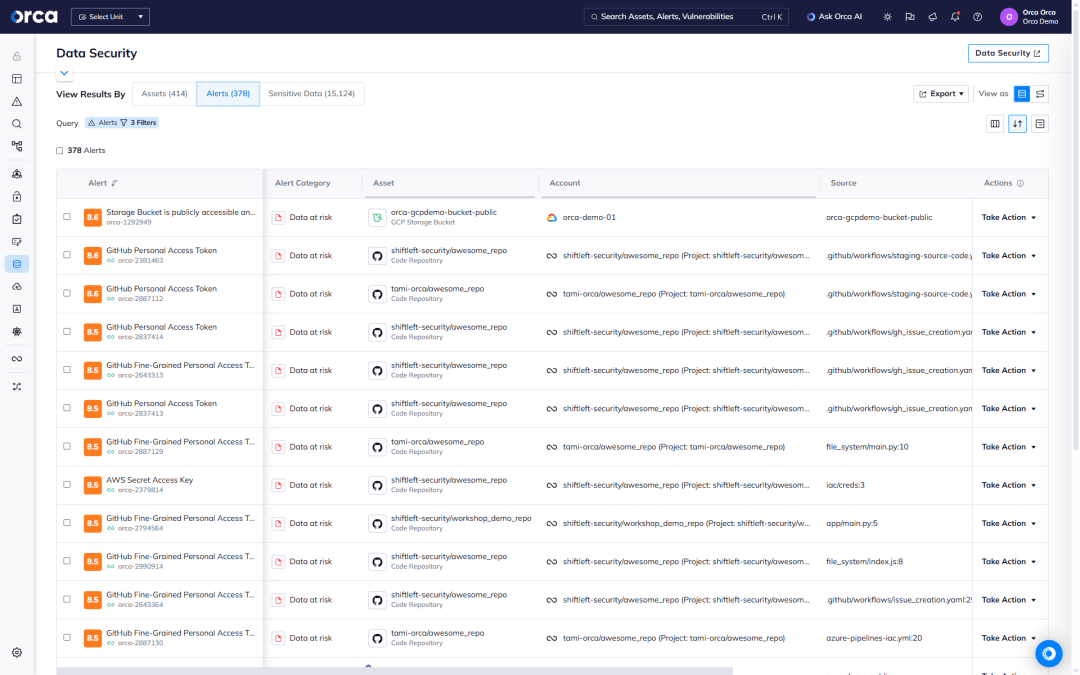This screenshot has height=675, width=1080.
Task: Click the Alert Category column header
Action: click(302, 183)
